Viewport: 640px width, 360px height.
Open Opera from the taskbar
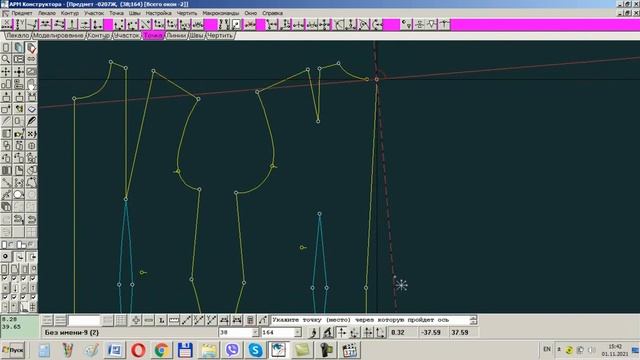138,350
